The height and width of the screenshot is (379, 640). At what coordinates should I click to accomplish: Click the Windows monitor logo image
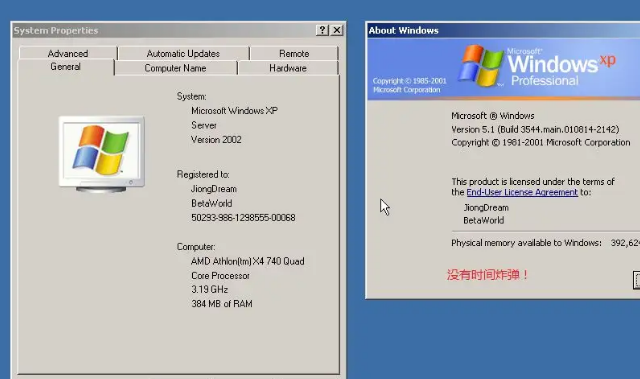tap(102, 154)
